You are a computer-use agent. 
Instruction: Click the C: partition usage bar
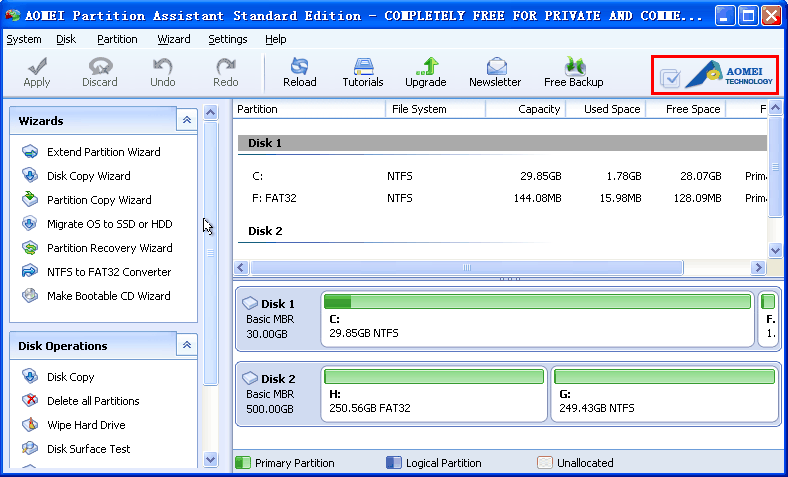[537, 302]
